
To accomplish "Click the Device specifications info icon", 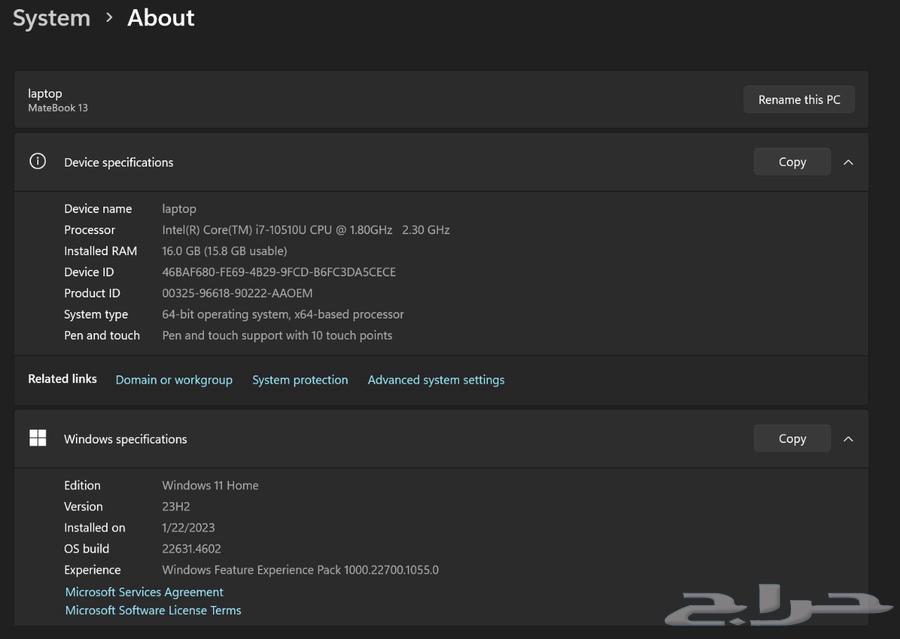I will click(38, 161).
